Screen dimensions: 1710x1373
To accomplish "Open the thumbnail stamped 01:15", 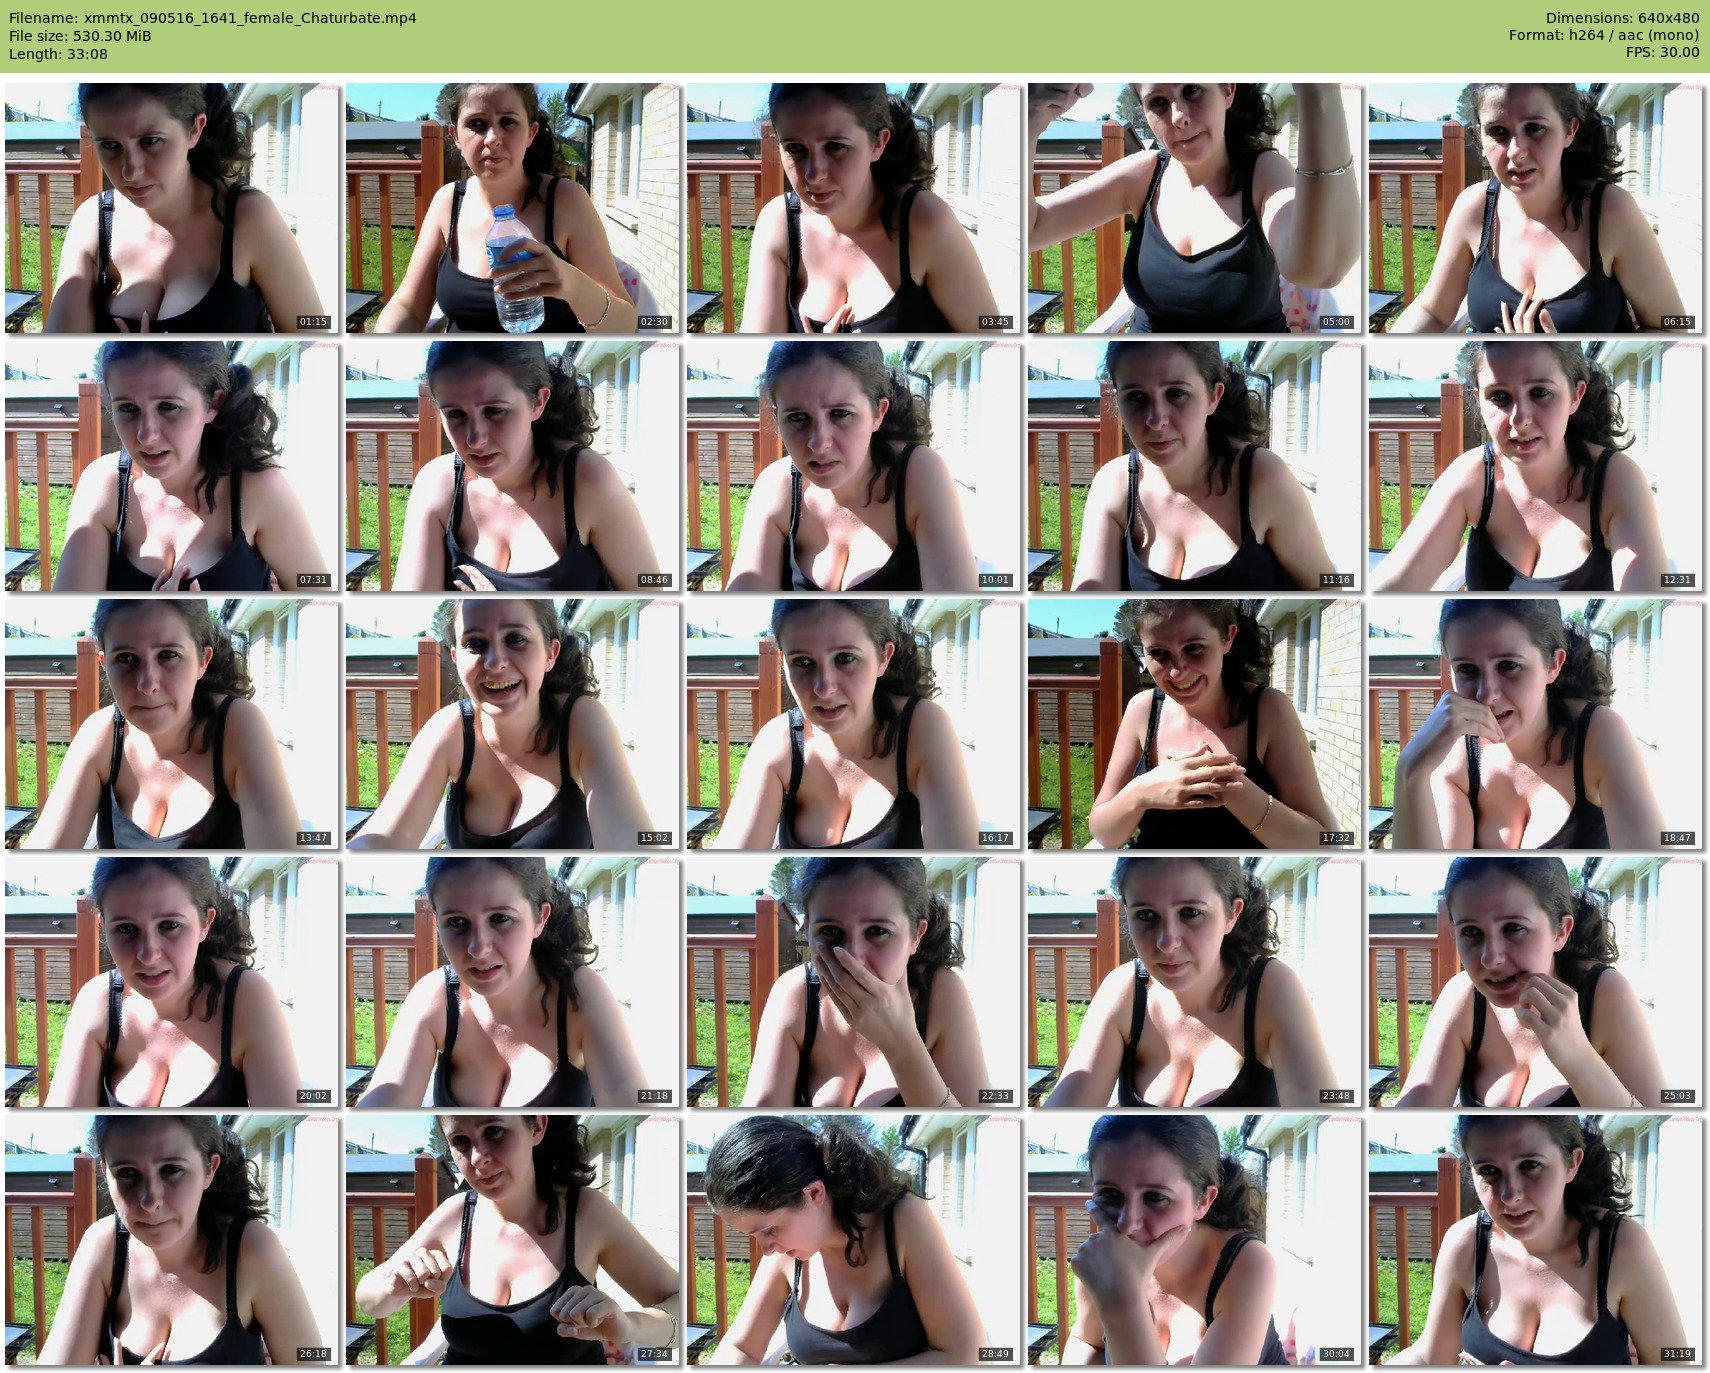I will point(172,208).
